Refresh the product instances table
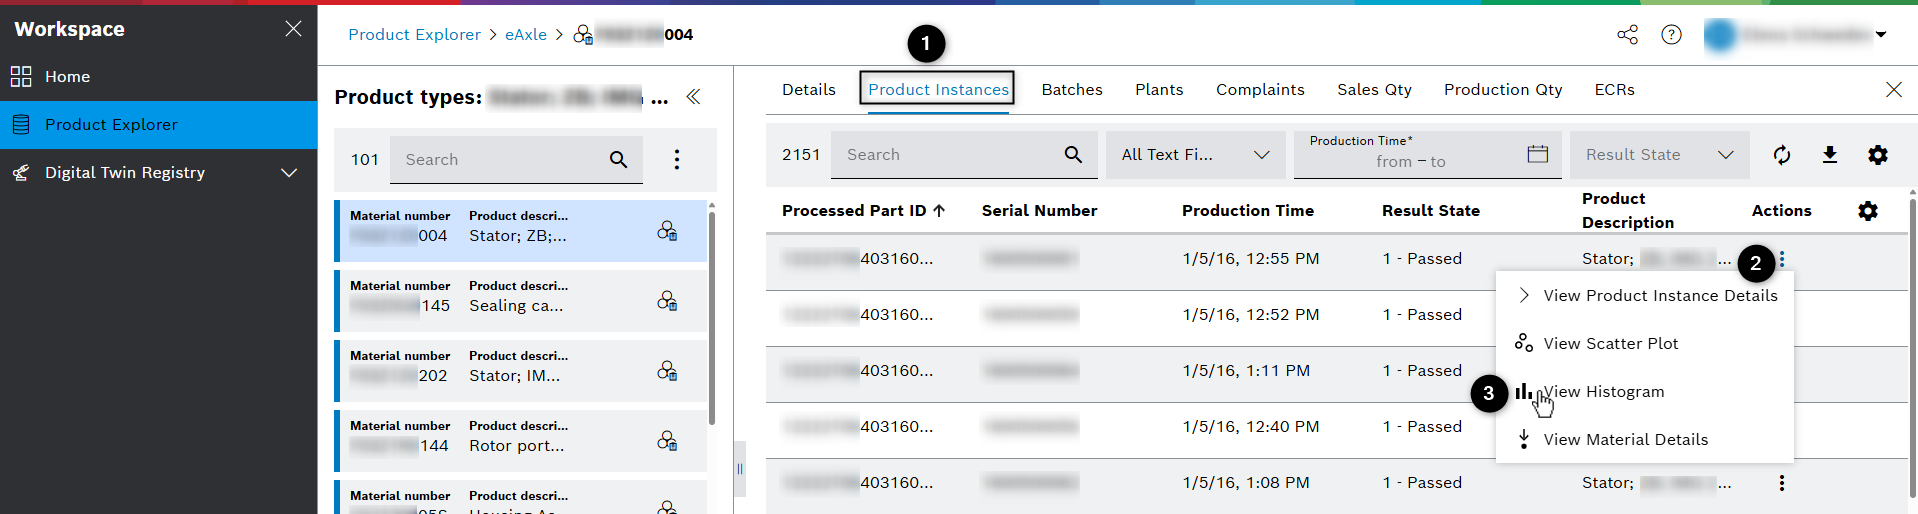Screen dimensions: 1918x514 click(1782, 155)
